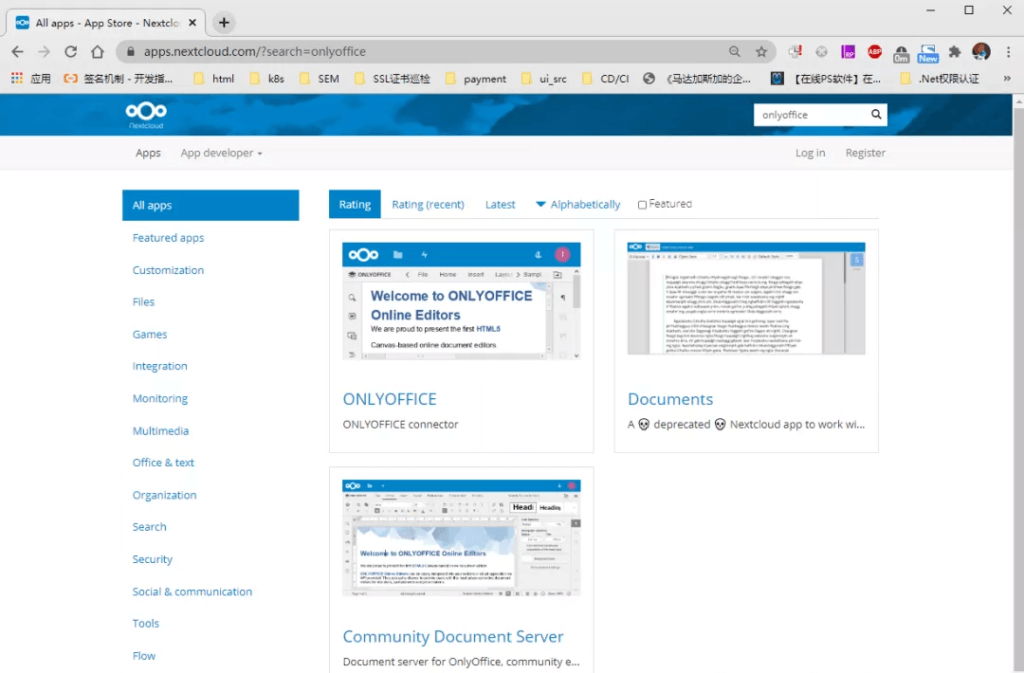Close the All apps - App Store tab
Screen dimensions: 1024x673
pos(193,23)
